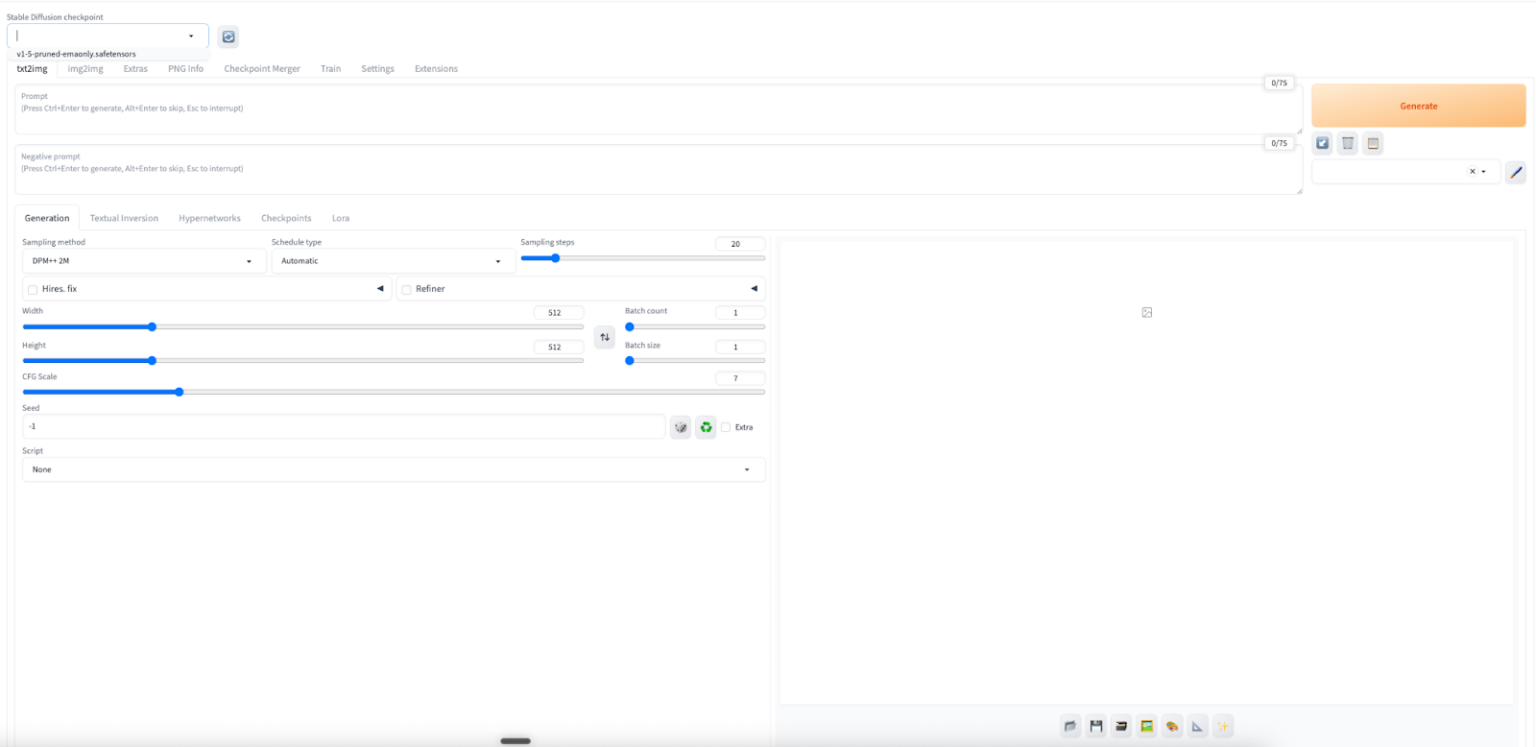Open the Checkpoint Merger tab
This screenshot has width=1536, height=747.
pos(262,69)
